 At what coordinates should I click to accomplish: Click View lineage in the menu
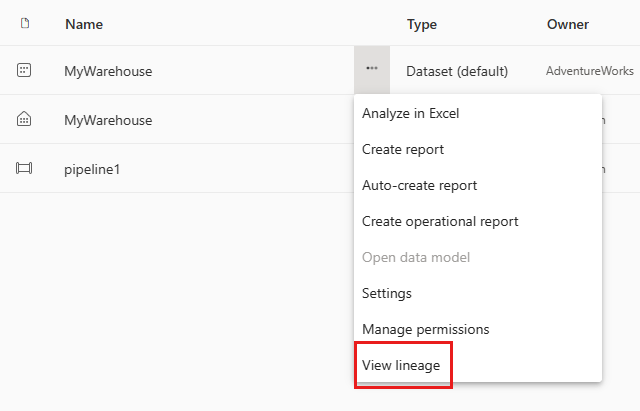pos(401,365)
